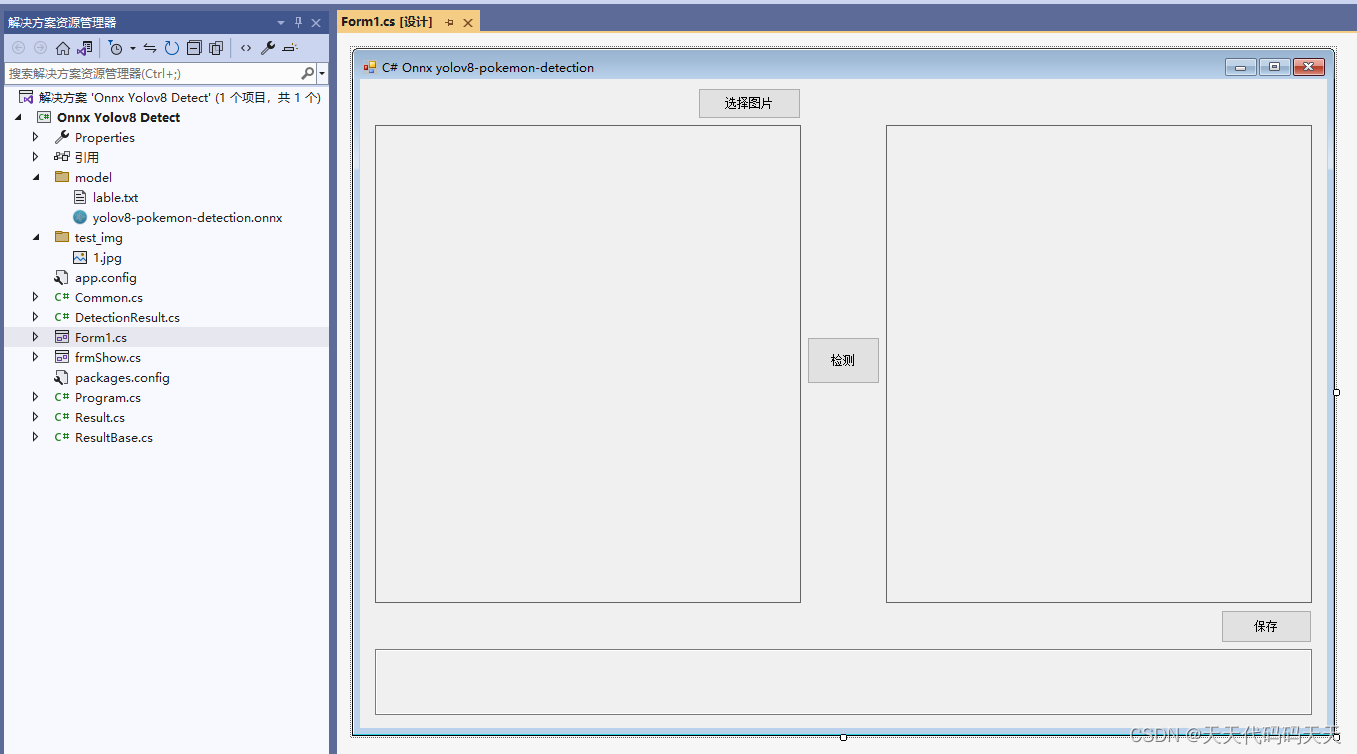The image size is (1357, 754).
Task: Click the back arrow in Solution Explorer toolbar
Action: tap(18, 48)
